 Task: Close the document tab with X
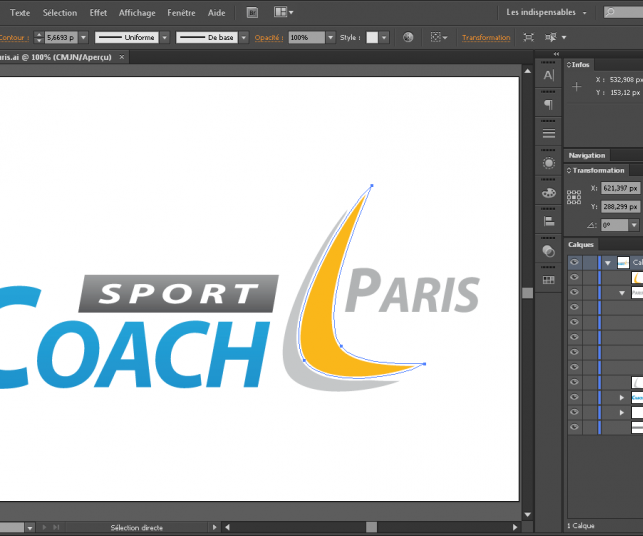pos(122,57)
